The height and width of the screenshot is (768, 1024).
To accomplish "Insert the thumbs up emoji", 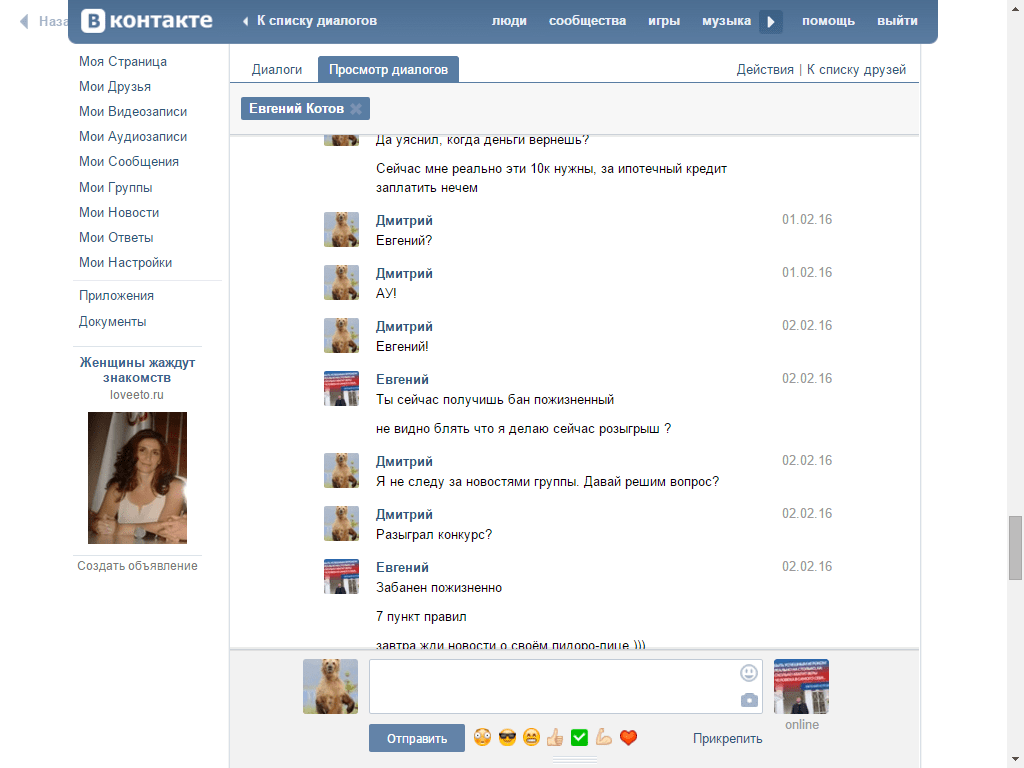I will [x=555, y=738].
